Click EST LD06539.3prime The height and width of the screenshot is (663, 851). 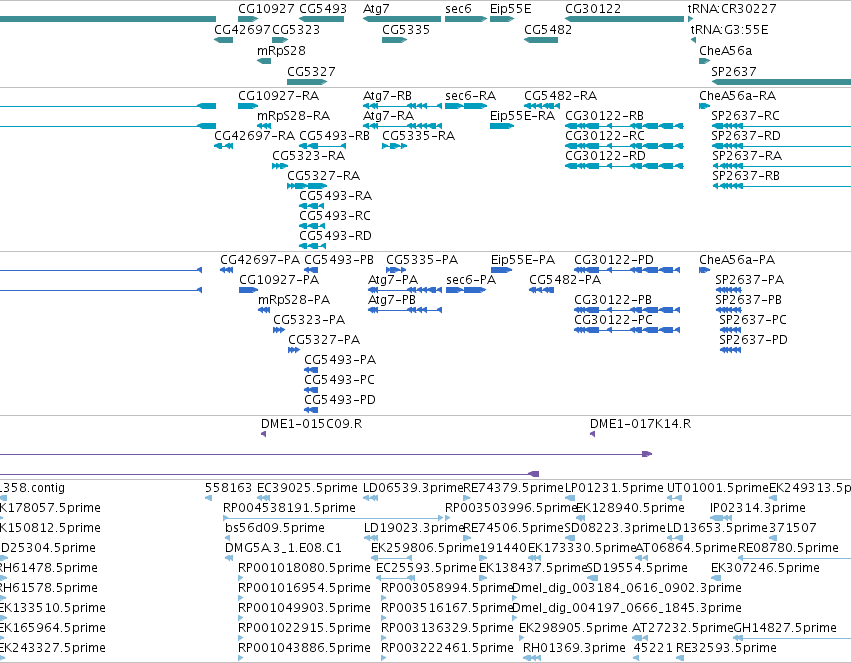[x=414, y=488]
